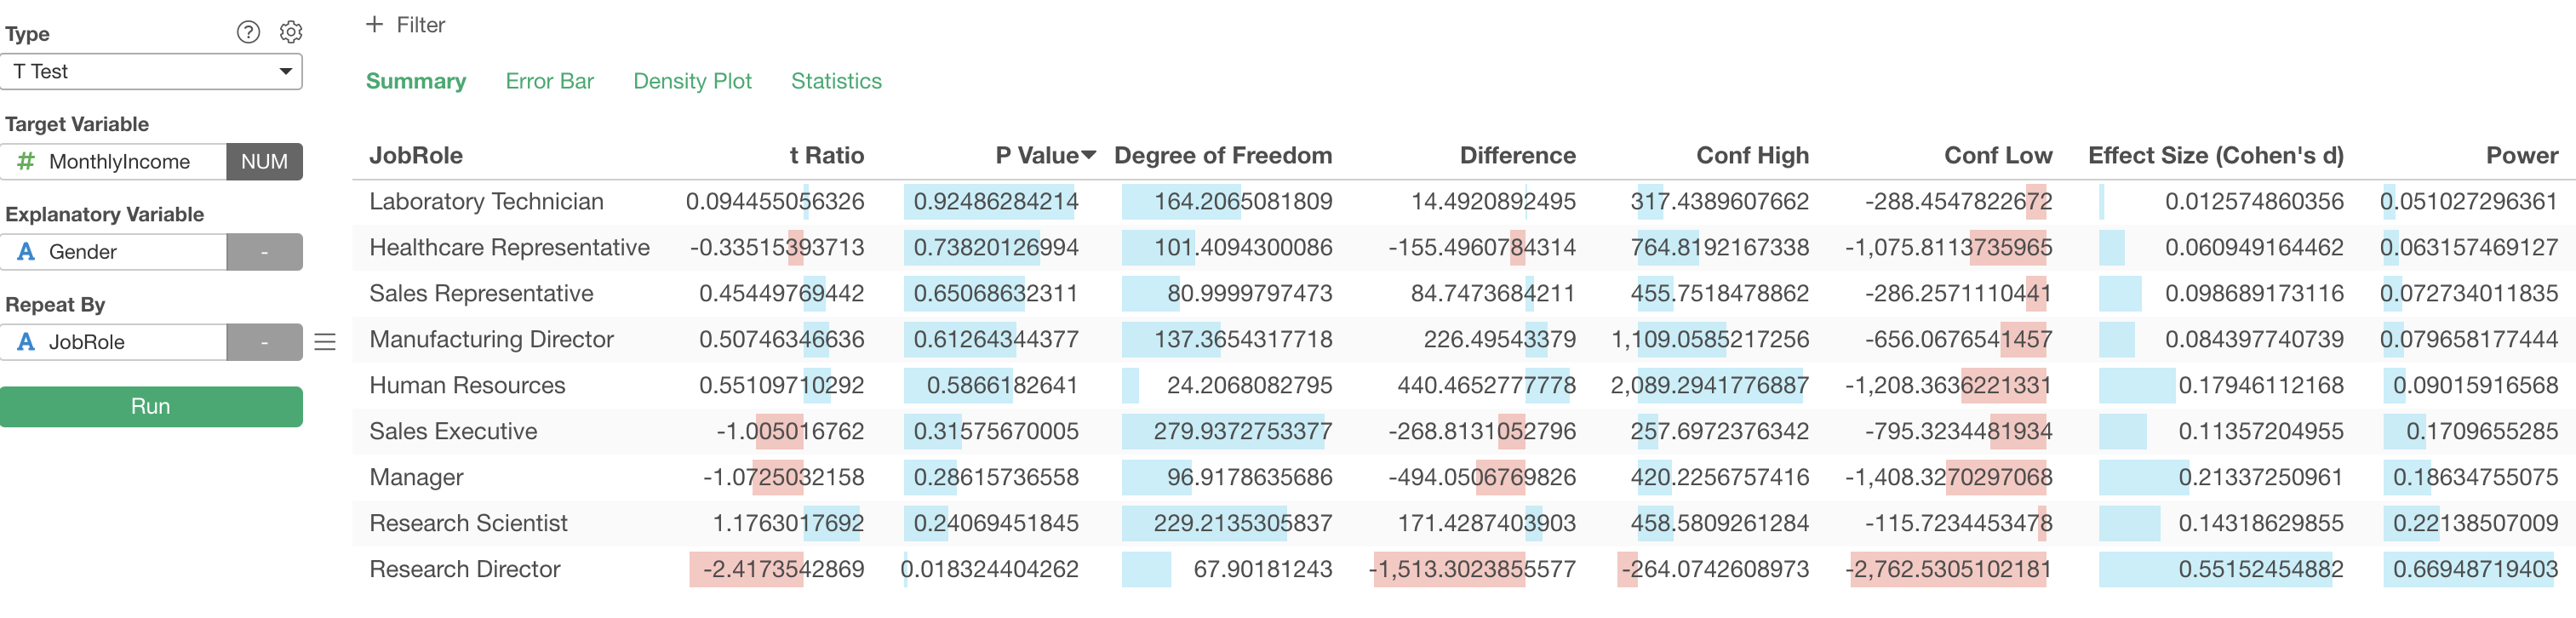Open the Gender variable function dropdown
The width and height of the screenshot is (2576, 618).
(x=264, y=252)
